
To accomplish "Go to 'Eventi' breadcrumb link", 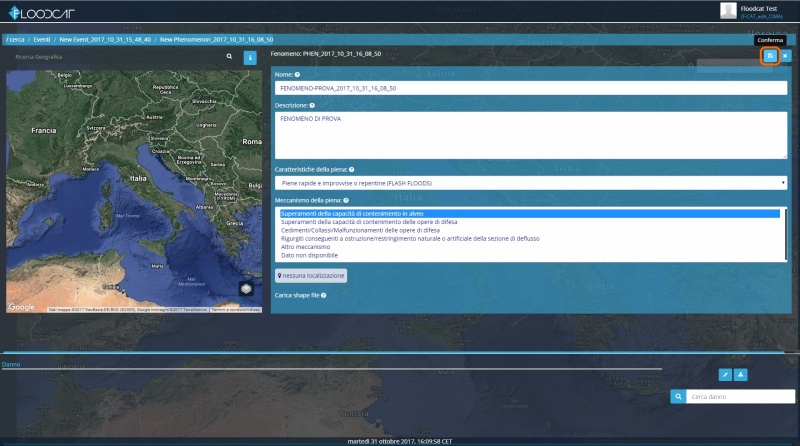I will [42, 39].
